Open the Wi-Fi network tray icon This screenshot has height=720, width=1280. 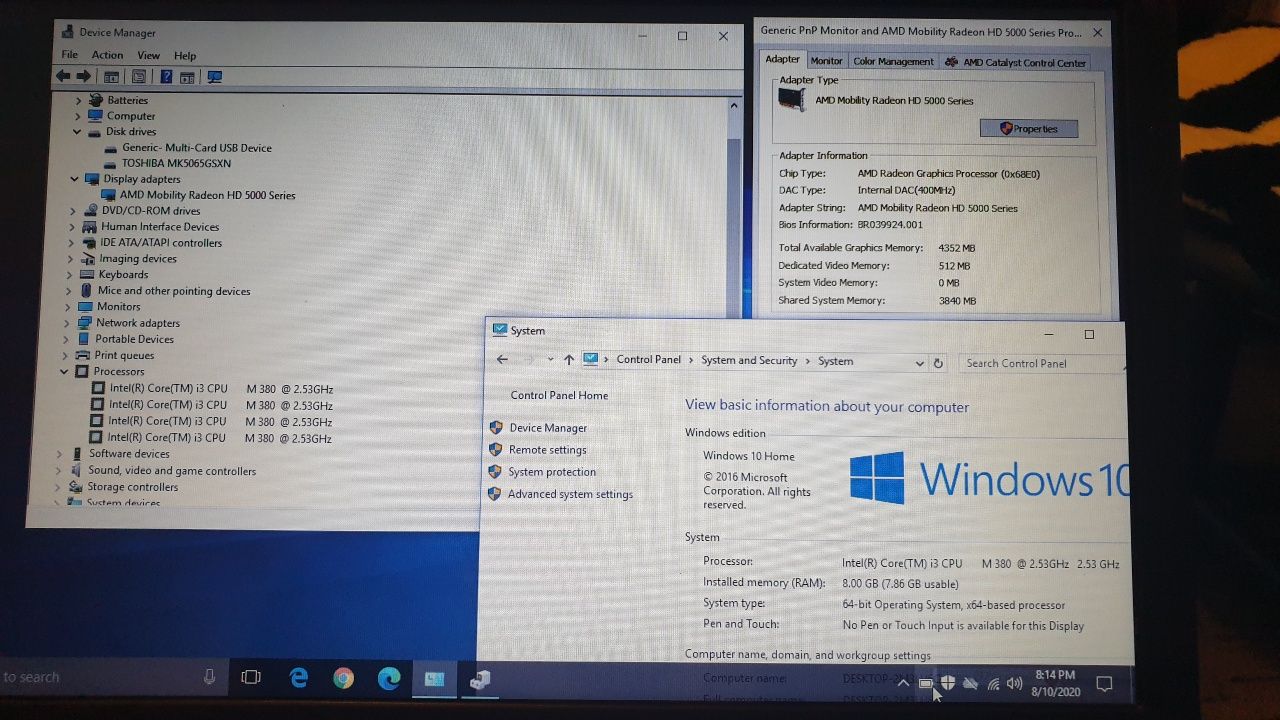point(993,684)
